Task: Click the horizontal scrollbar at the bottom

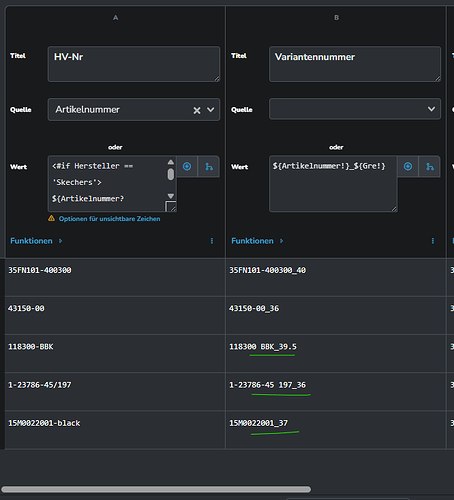Action: tap(156, 489)
